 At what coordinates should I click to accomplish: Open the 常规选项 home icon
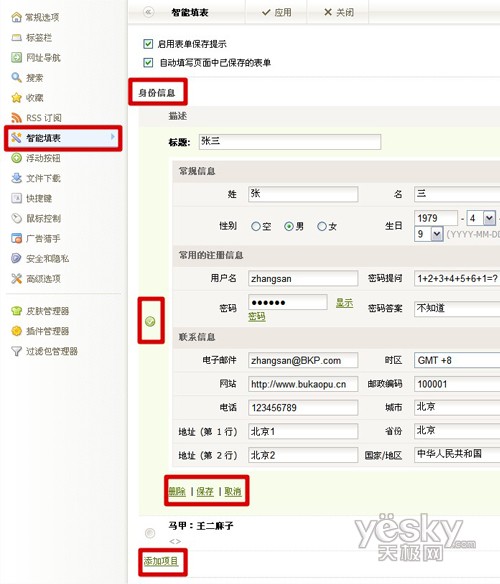click(16, 17)
